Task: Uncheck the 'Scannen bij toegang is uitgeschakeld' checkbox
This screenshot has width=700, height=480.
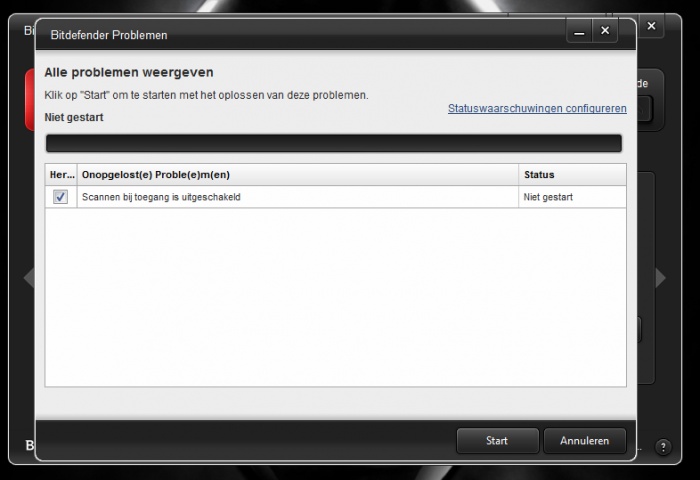Action: (60, 197)
